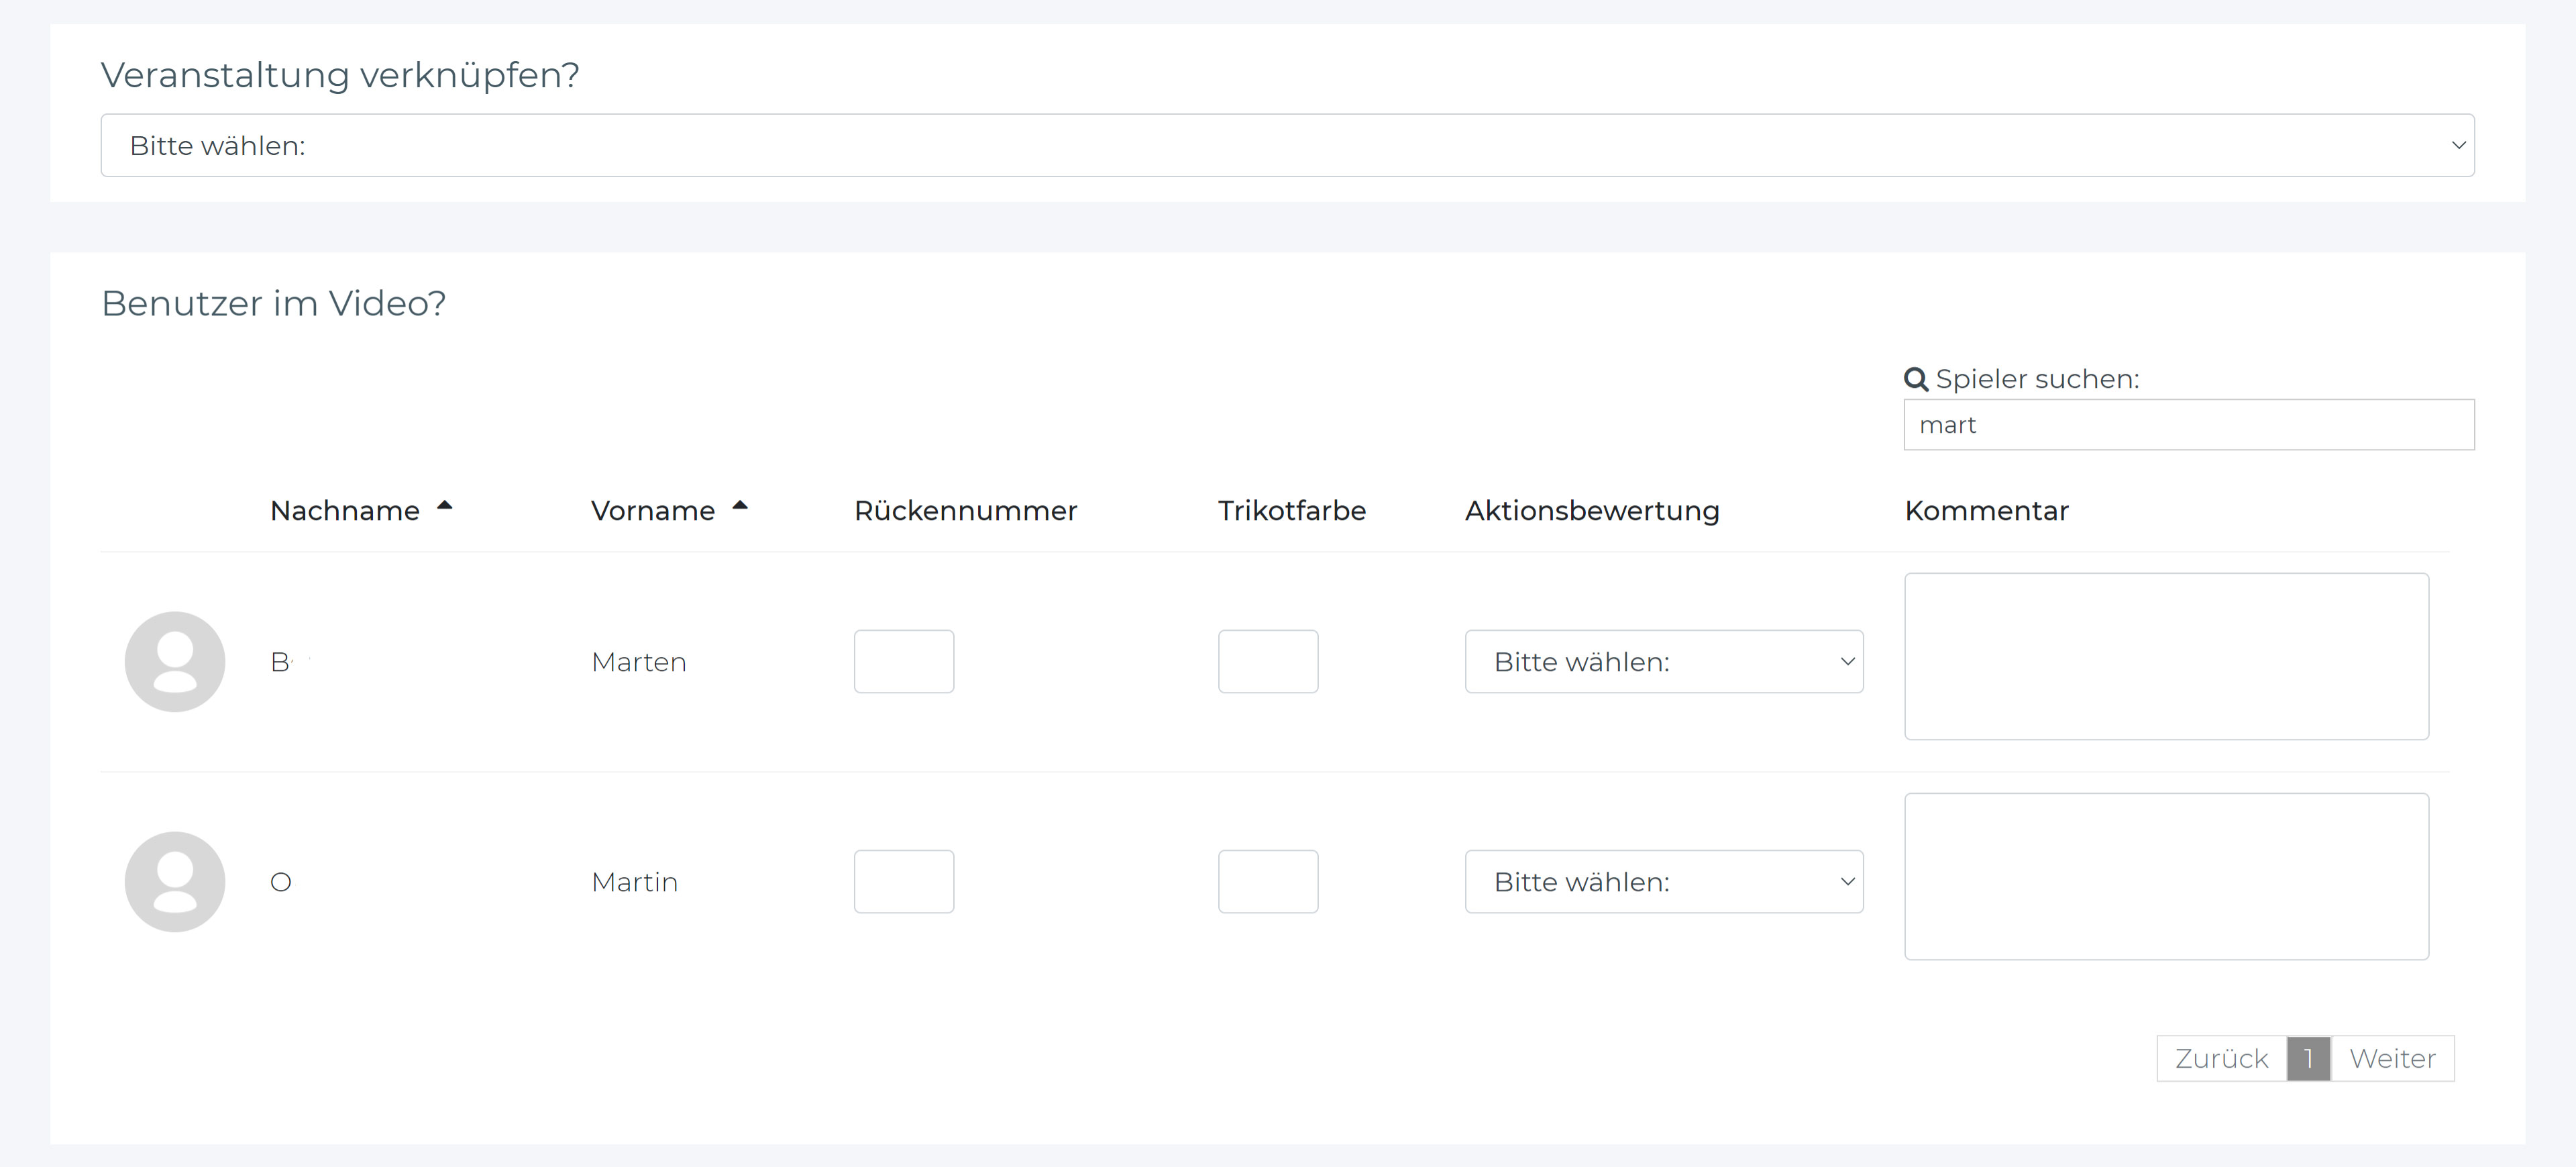The width and height of the screenshot is (2576, 1167).
Task: Open Aktionsbewertung dropdown for Martin
Action: (1664, 881)
